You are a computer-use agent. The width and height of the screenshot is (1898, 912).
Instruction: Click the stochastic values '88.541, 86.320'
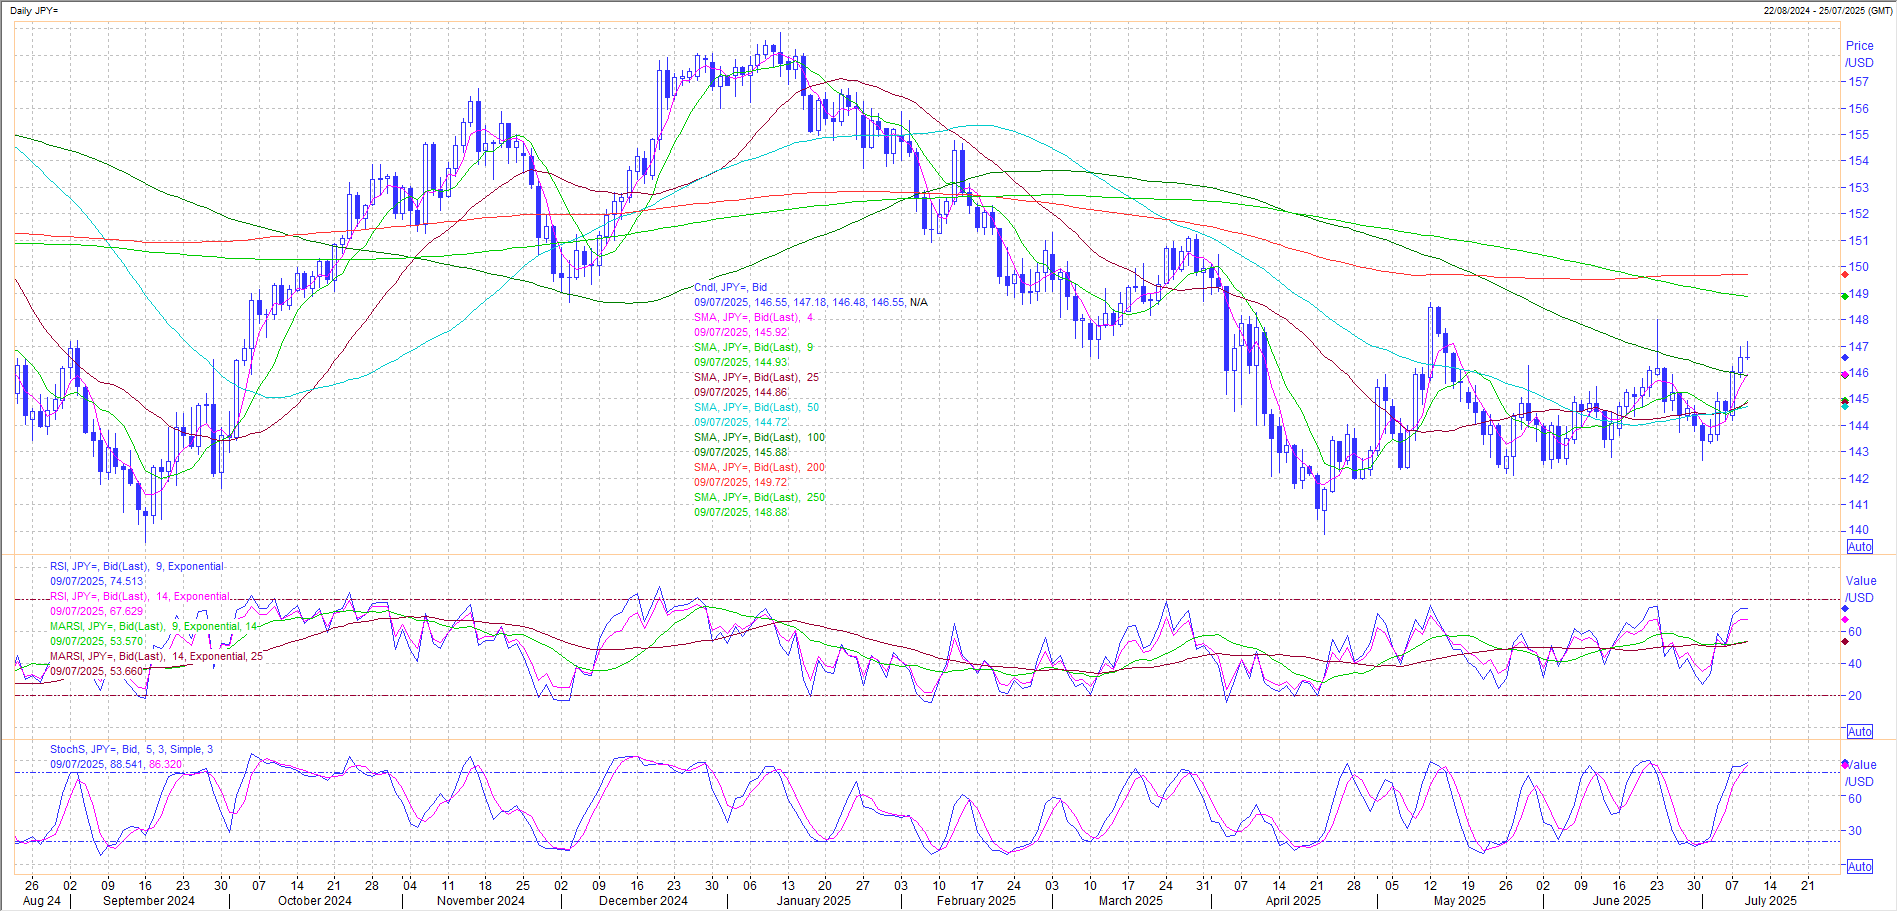coord(146,764)
